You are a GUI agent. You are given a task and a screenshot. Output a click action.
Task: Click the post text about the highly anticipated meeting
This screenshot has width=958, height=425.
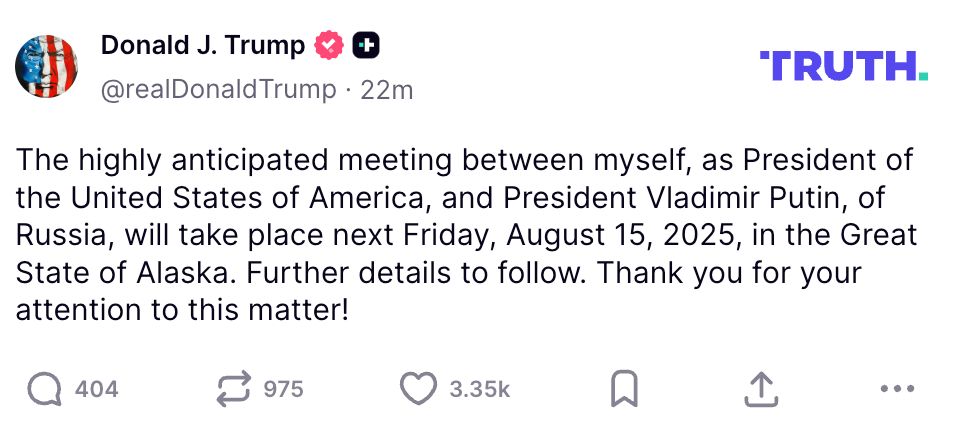point(465,160)
